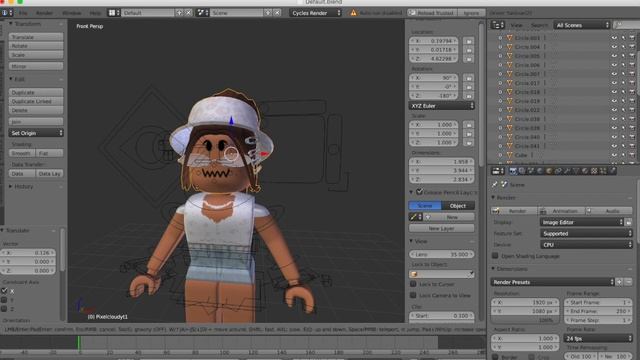The image size is (640, 360).
Task: Click the lock icon beside Rotation Z
Action: [469, 96]
